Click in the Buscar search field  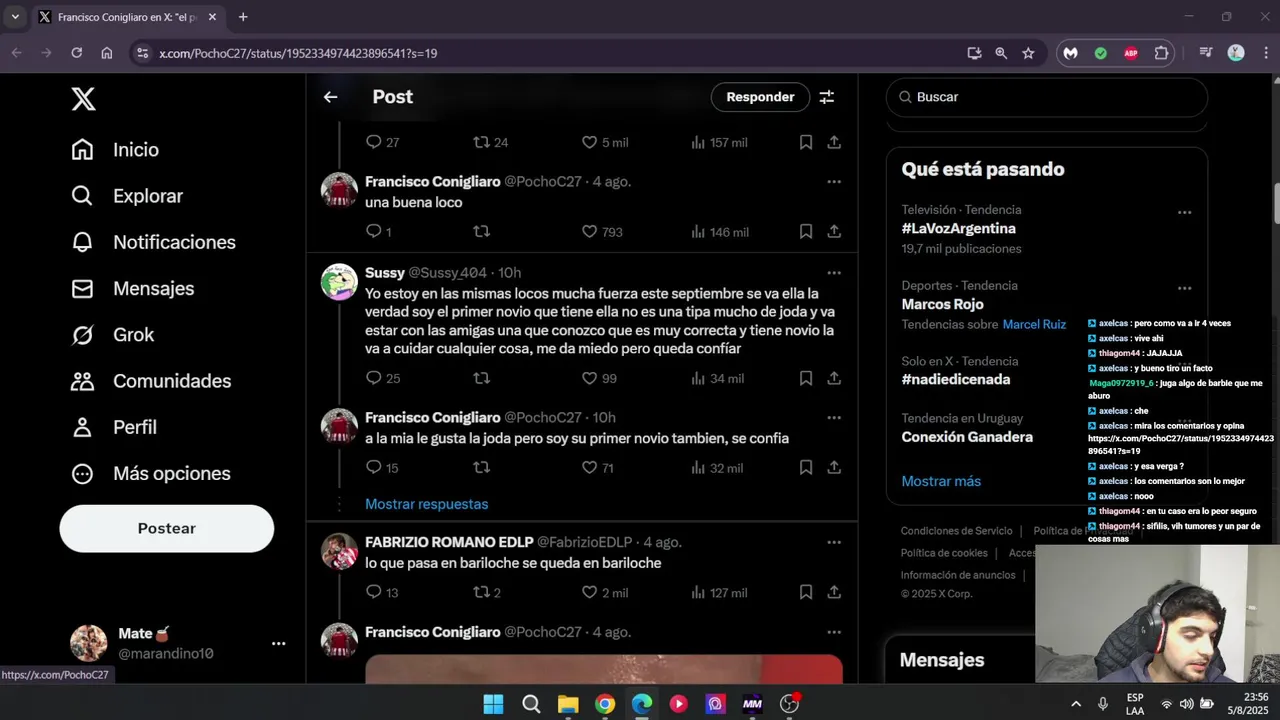point(1047,97)
